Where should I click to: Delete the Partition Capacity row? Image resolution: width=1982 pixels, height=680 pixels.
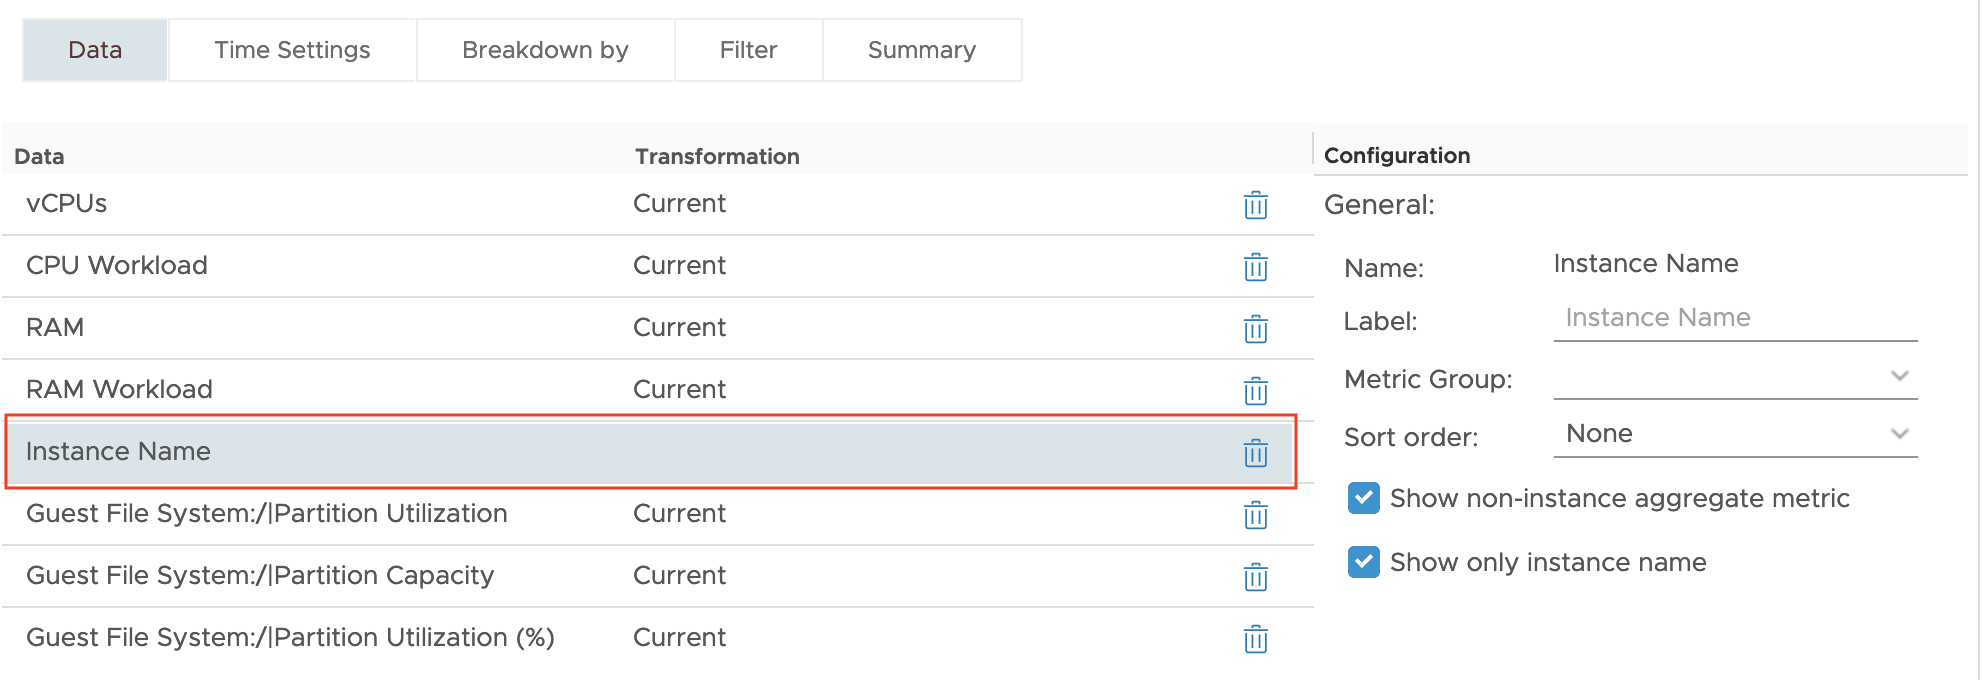click(x=1255, y=577)
